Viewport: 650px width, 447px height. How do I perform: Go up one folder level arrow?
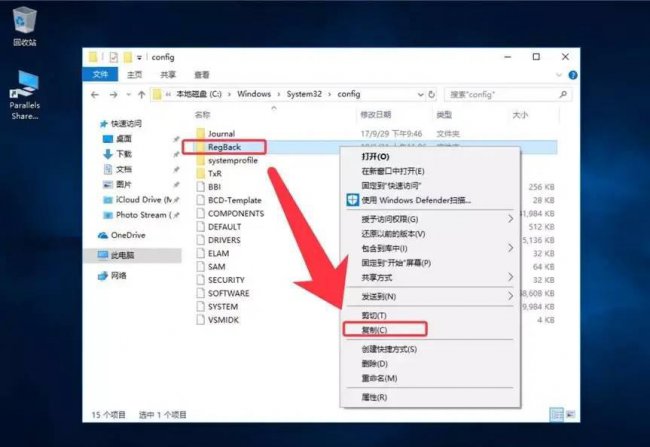[141, 95]
